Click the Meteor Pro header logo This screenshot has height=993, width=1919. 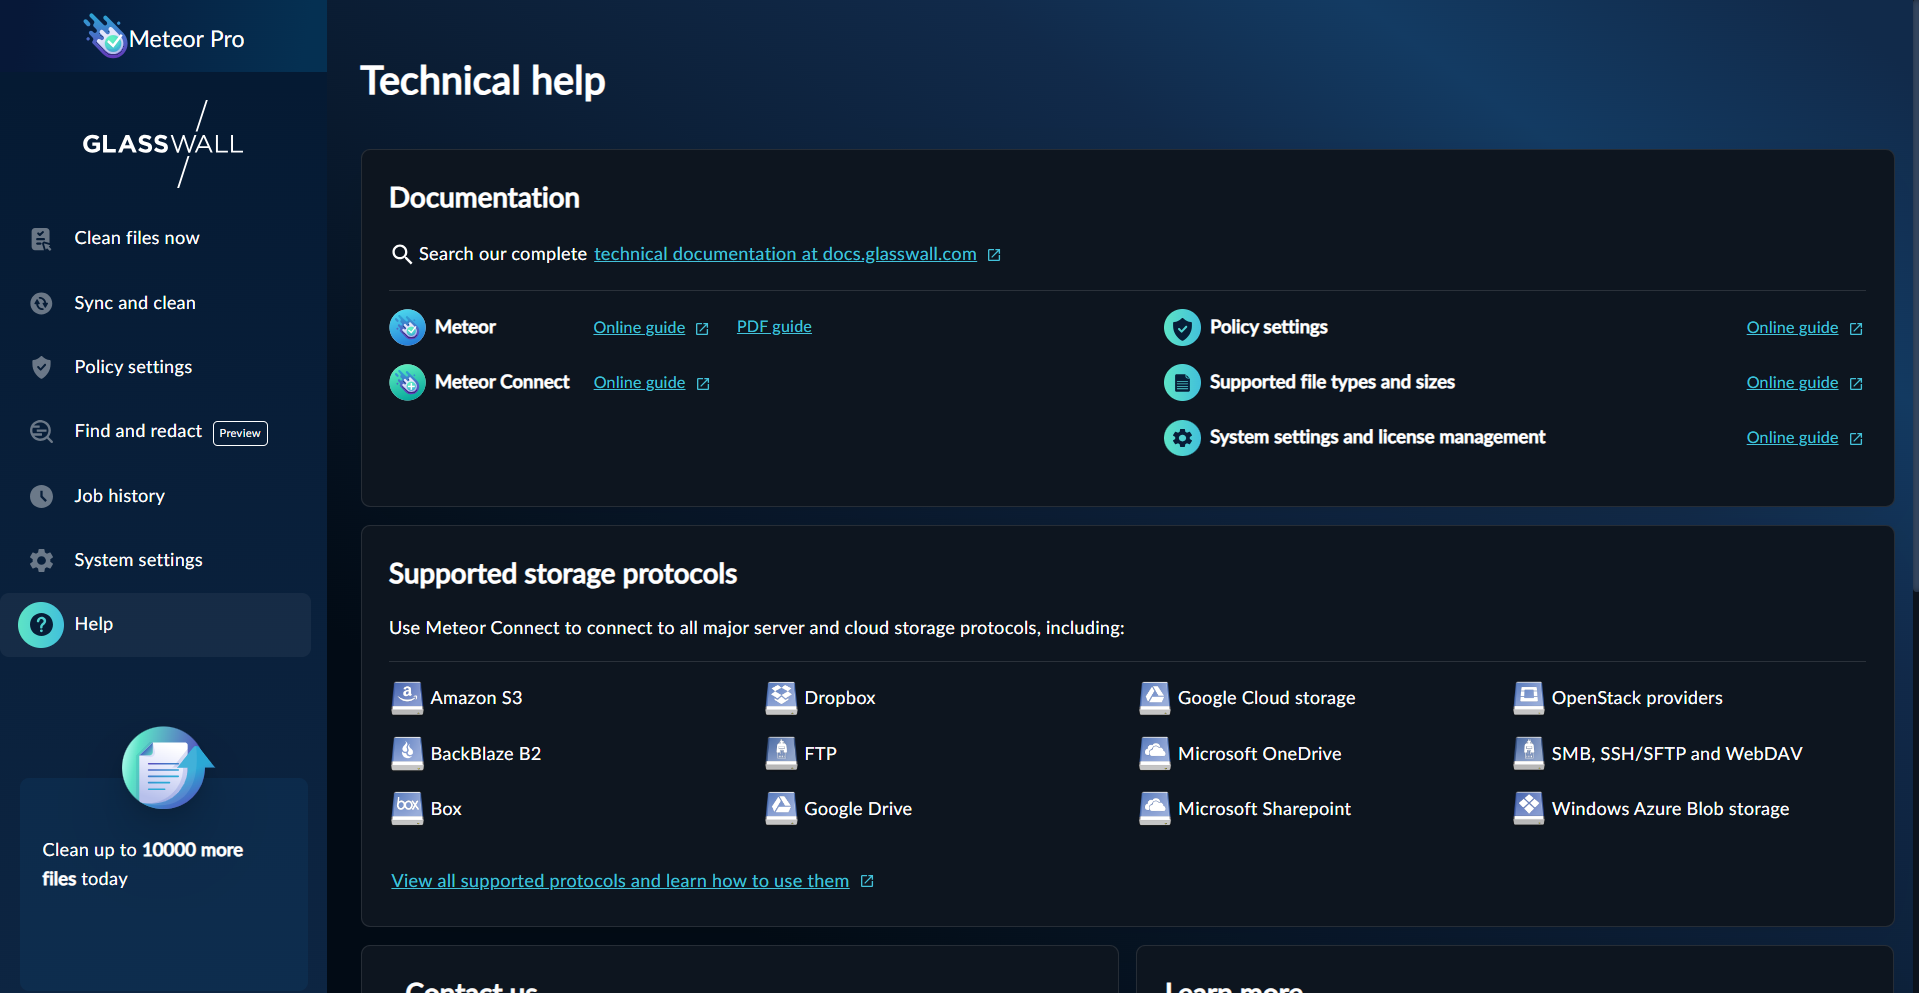(165, 36)
